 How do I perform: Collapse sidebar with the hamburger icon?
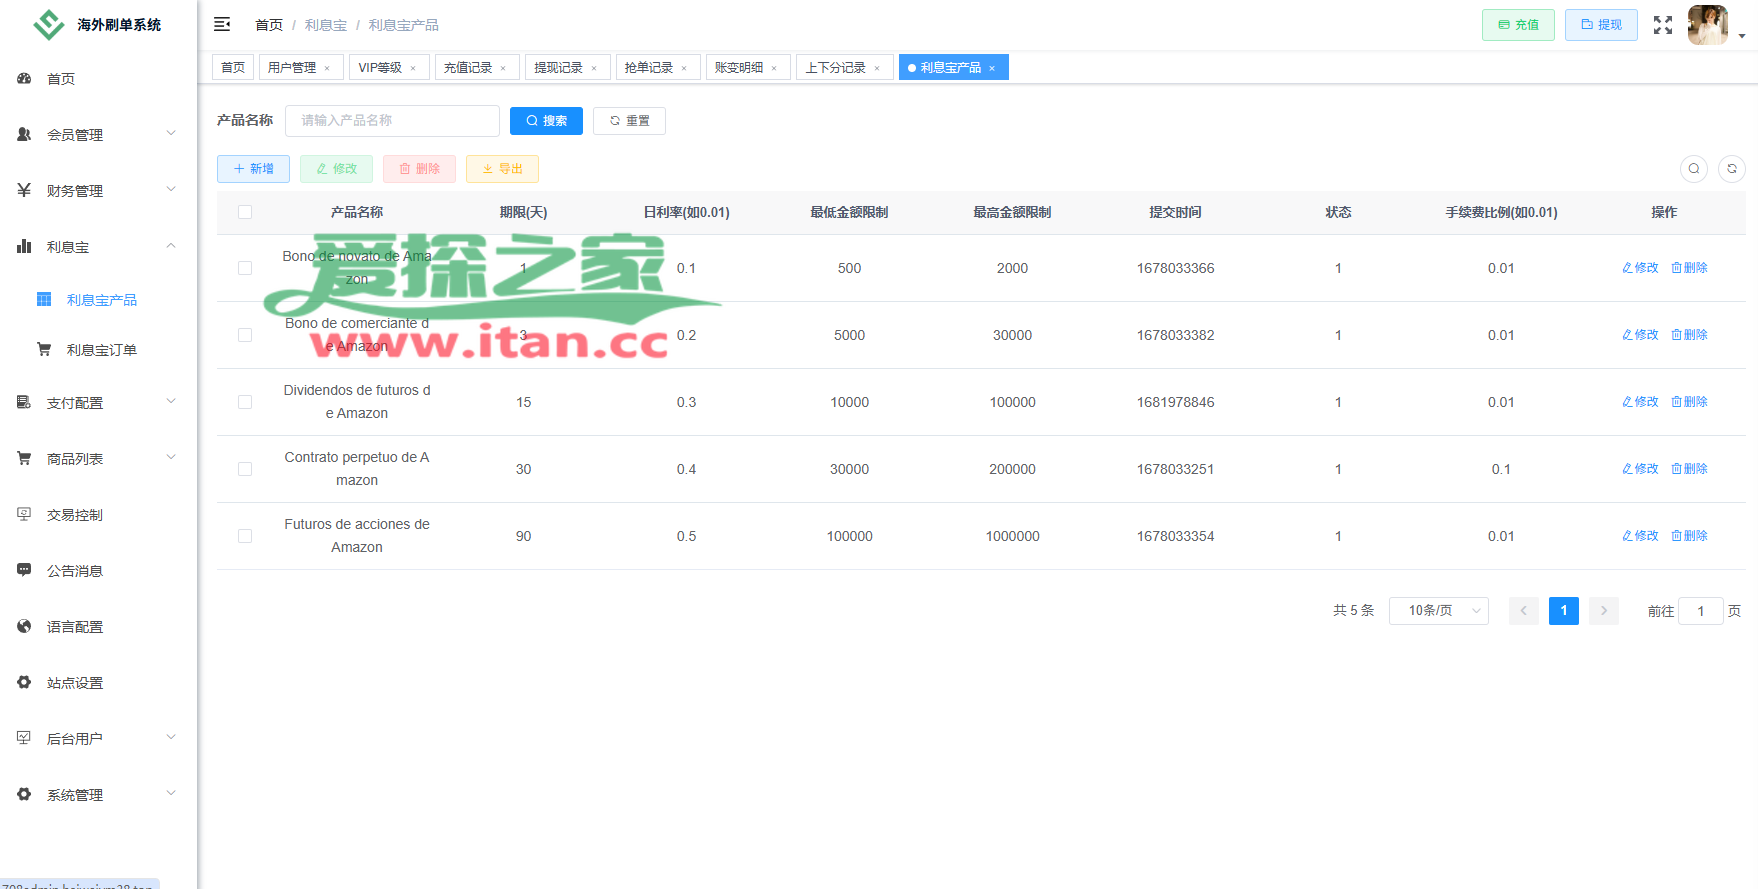click(222, 24)
